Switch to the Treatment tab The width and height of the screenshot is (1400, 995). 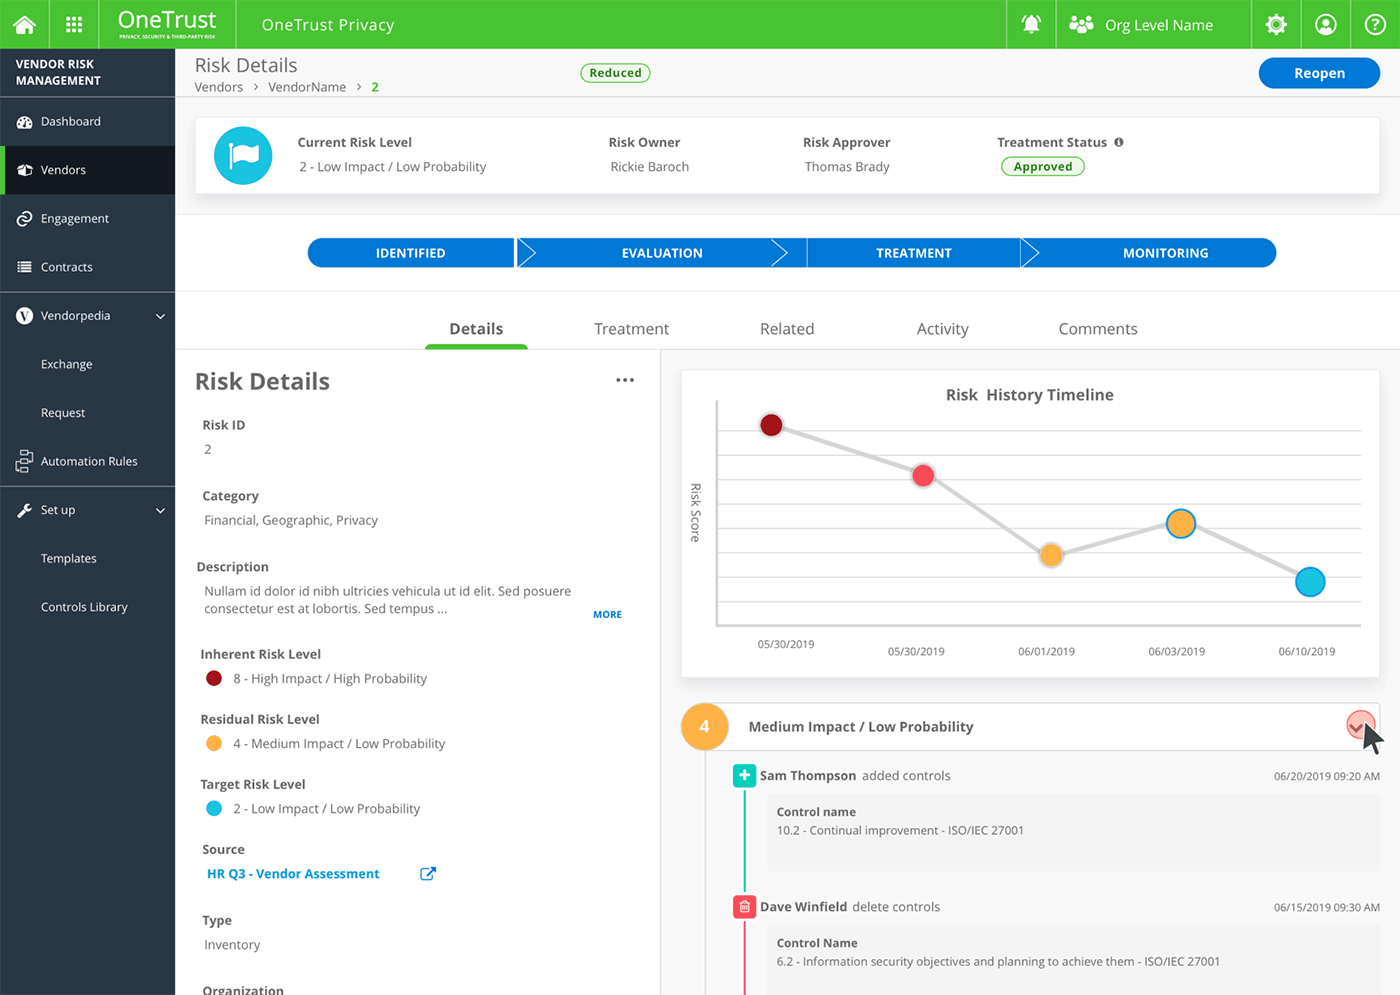click(631, 328)
